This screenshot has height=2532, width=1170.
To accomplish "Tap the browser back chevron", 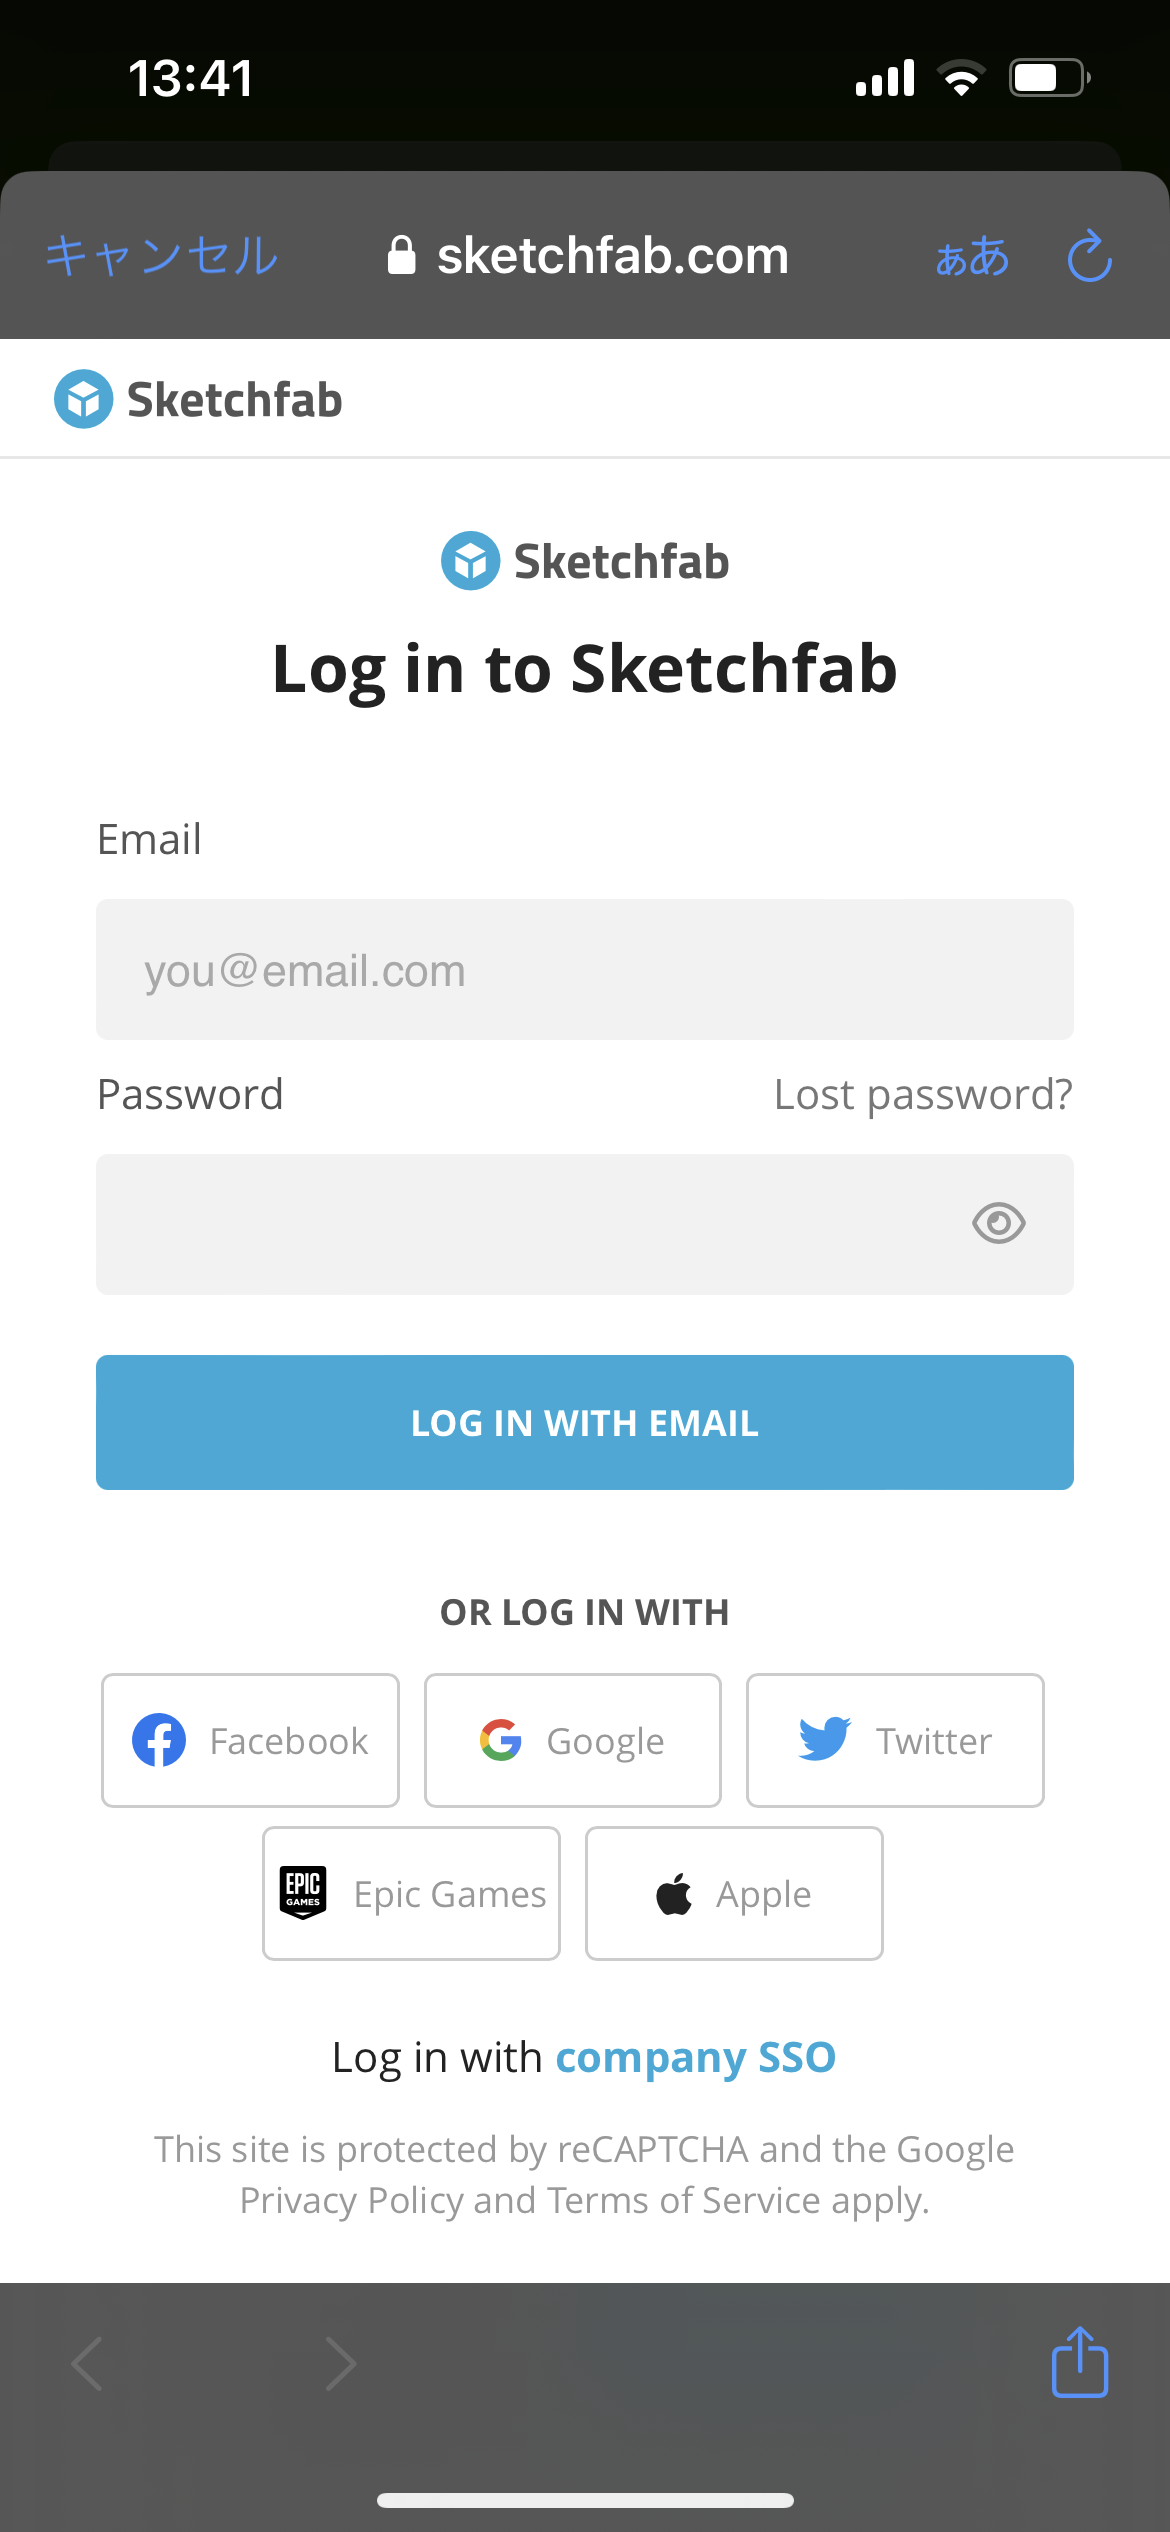I will pyautogui.click(x=87, y=2364).
